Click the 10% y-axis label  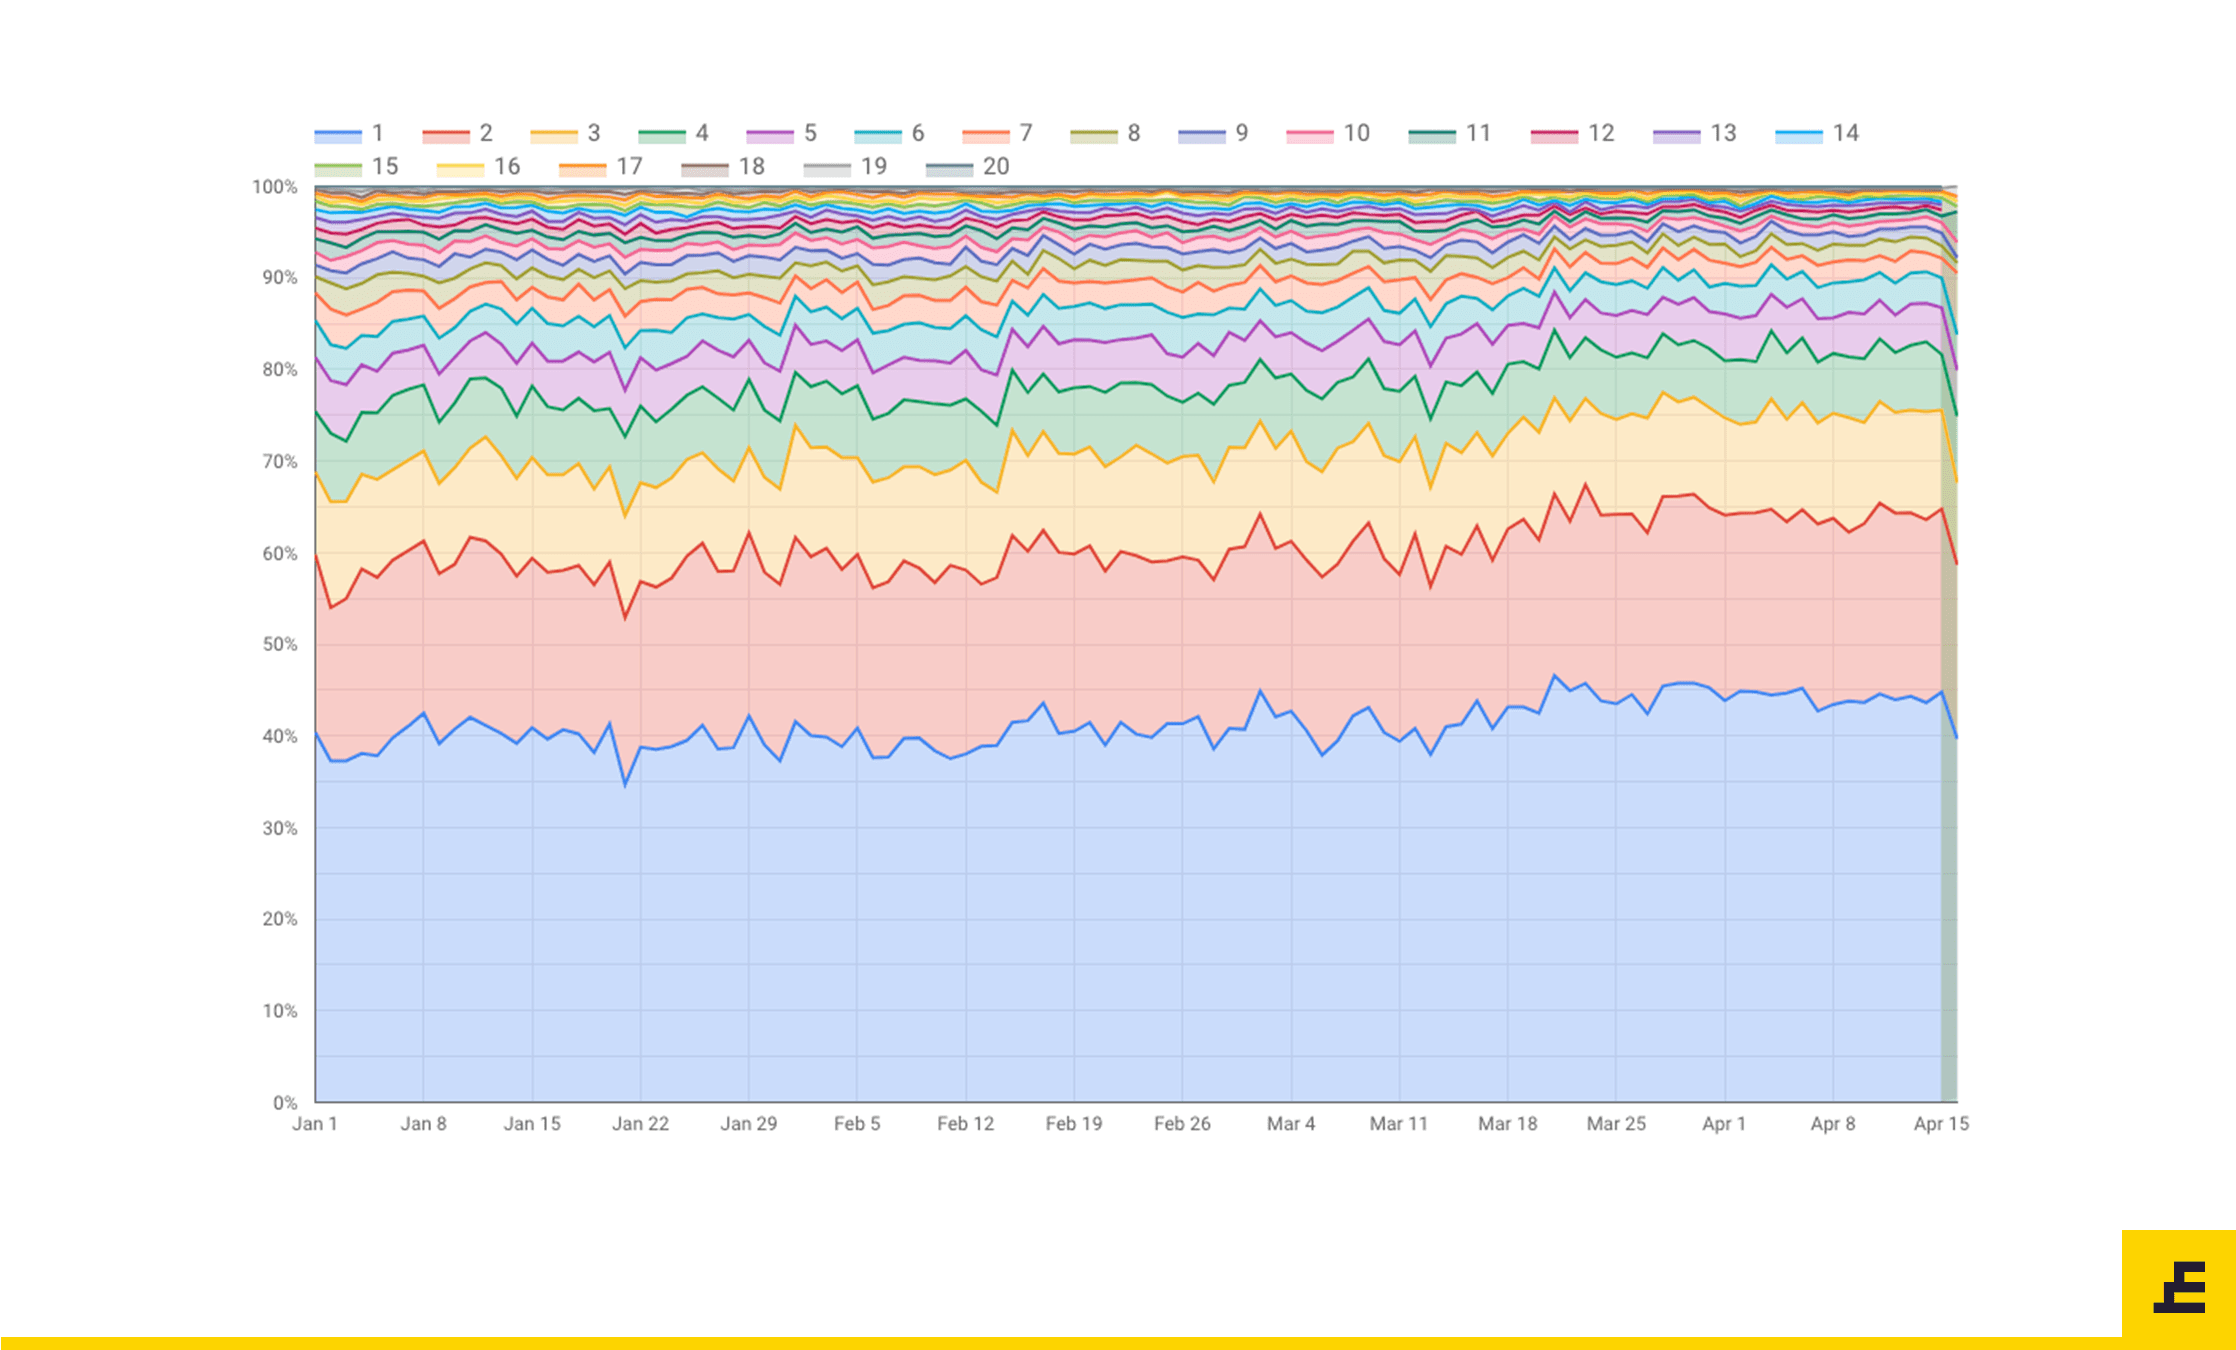[x=279, y=1012]
